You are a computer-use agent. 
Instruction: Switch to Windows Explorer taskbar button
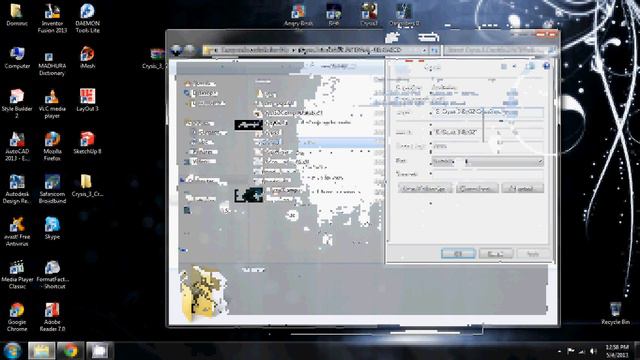pyautogui.click(x=41, y=351)
